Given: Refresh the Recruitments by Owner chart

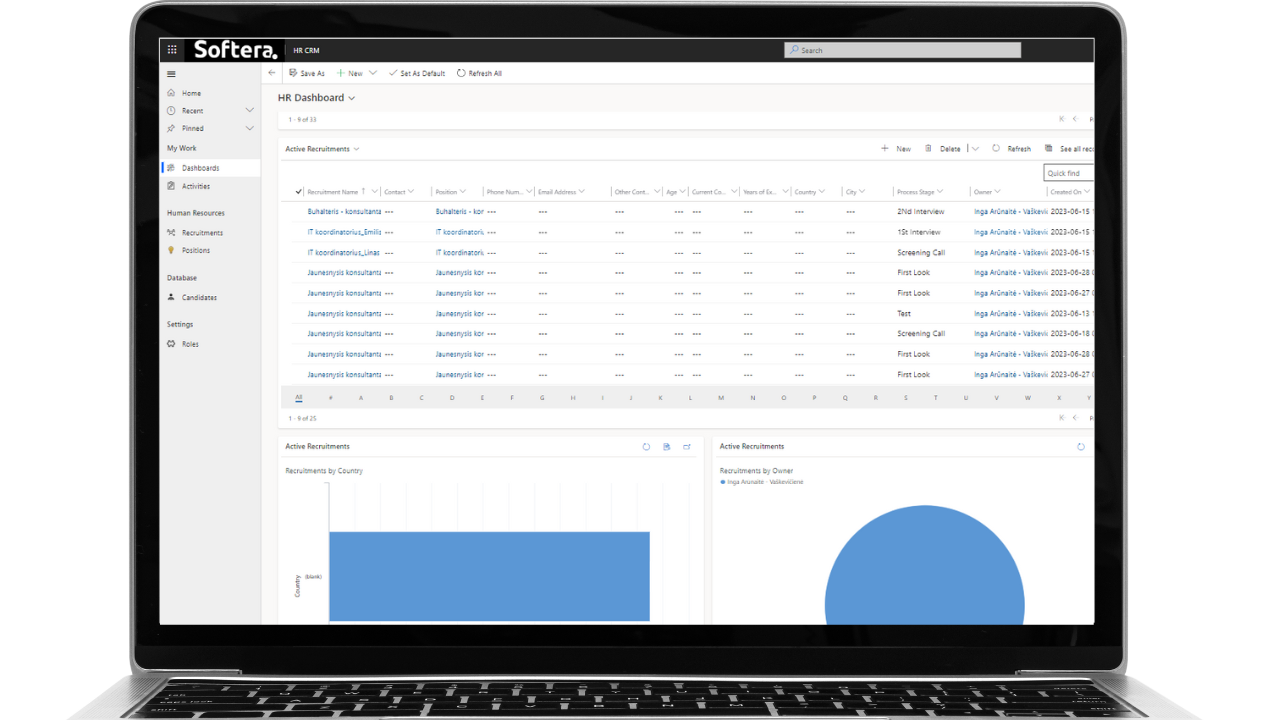Looking at the screenshot, I should [x=1080, y=447].
